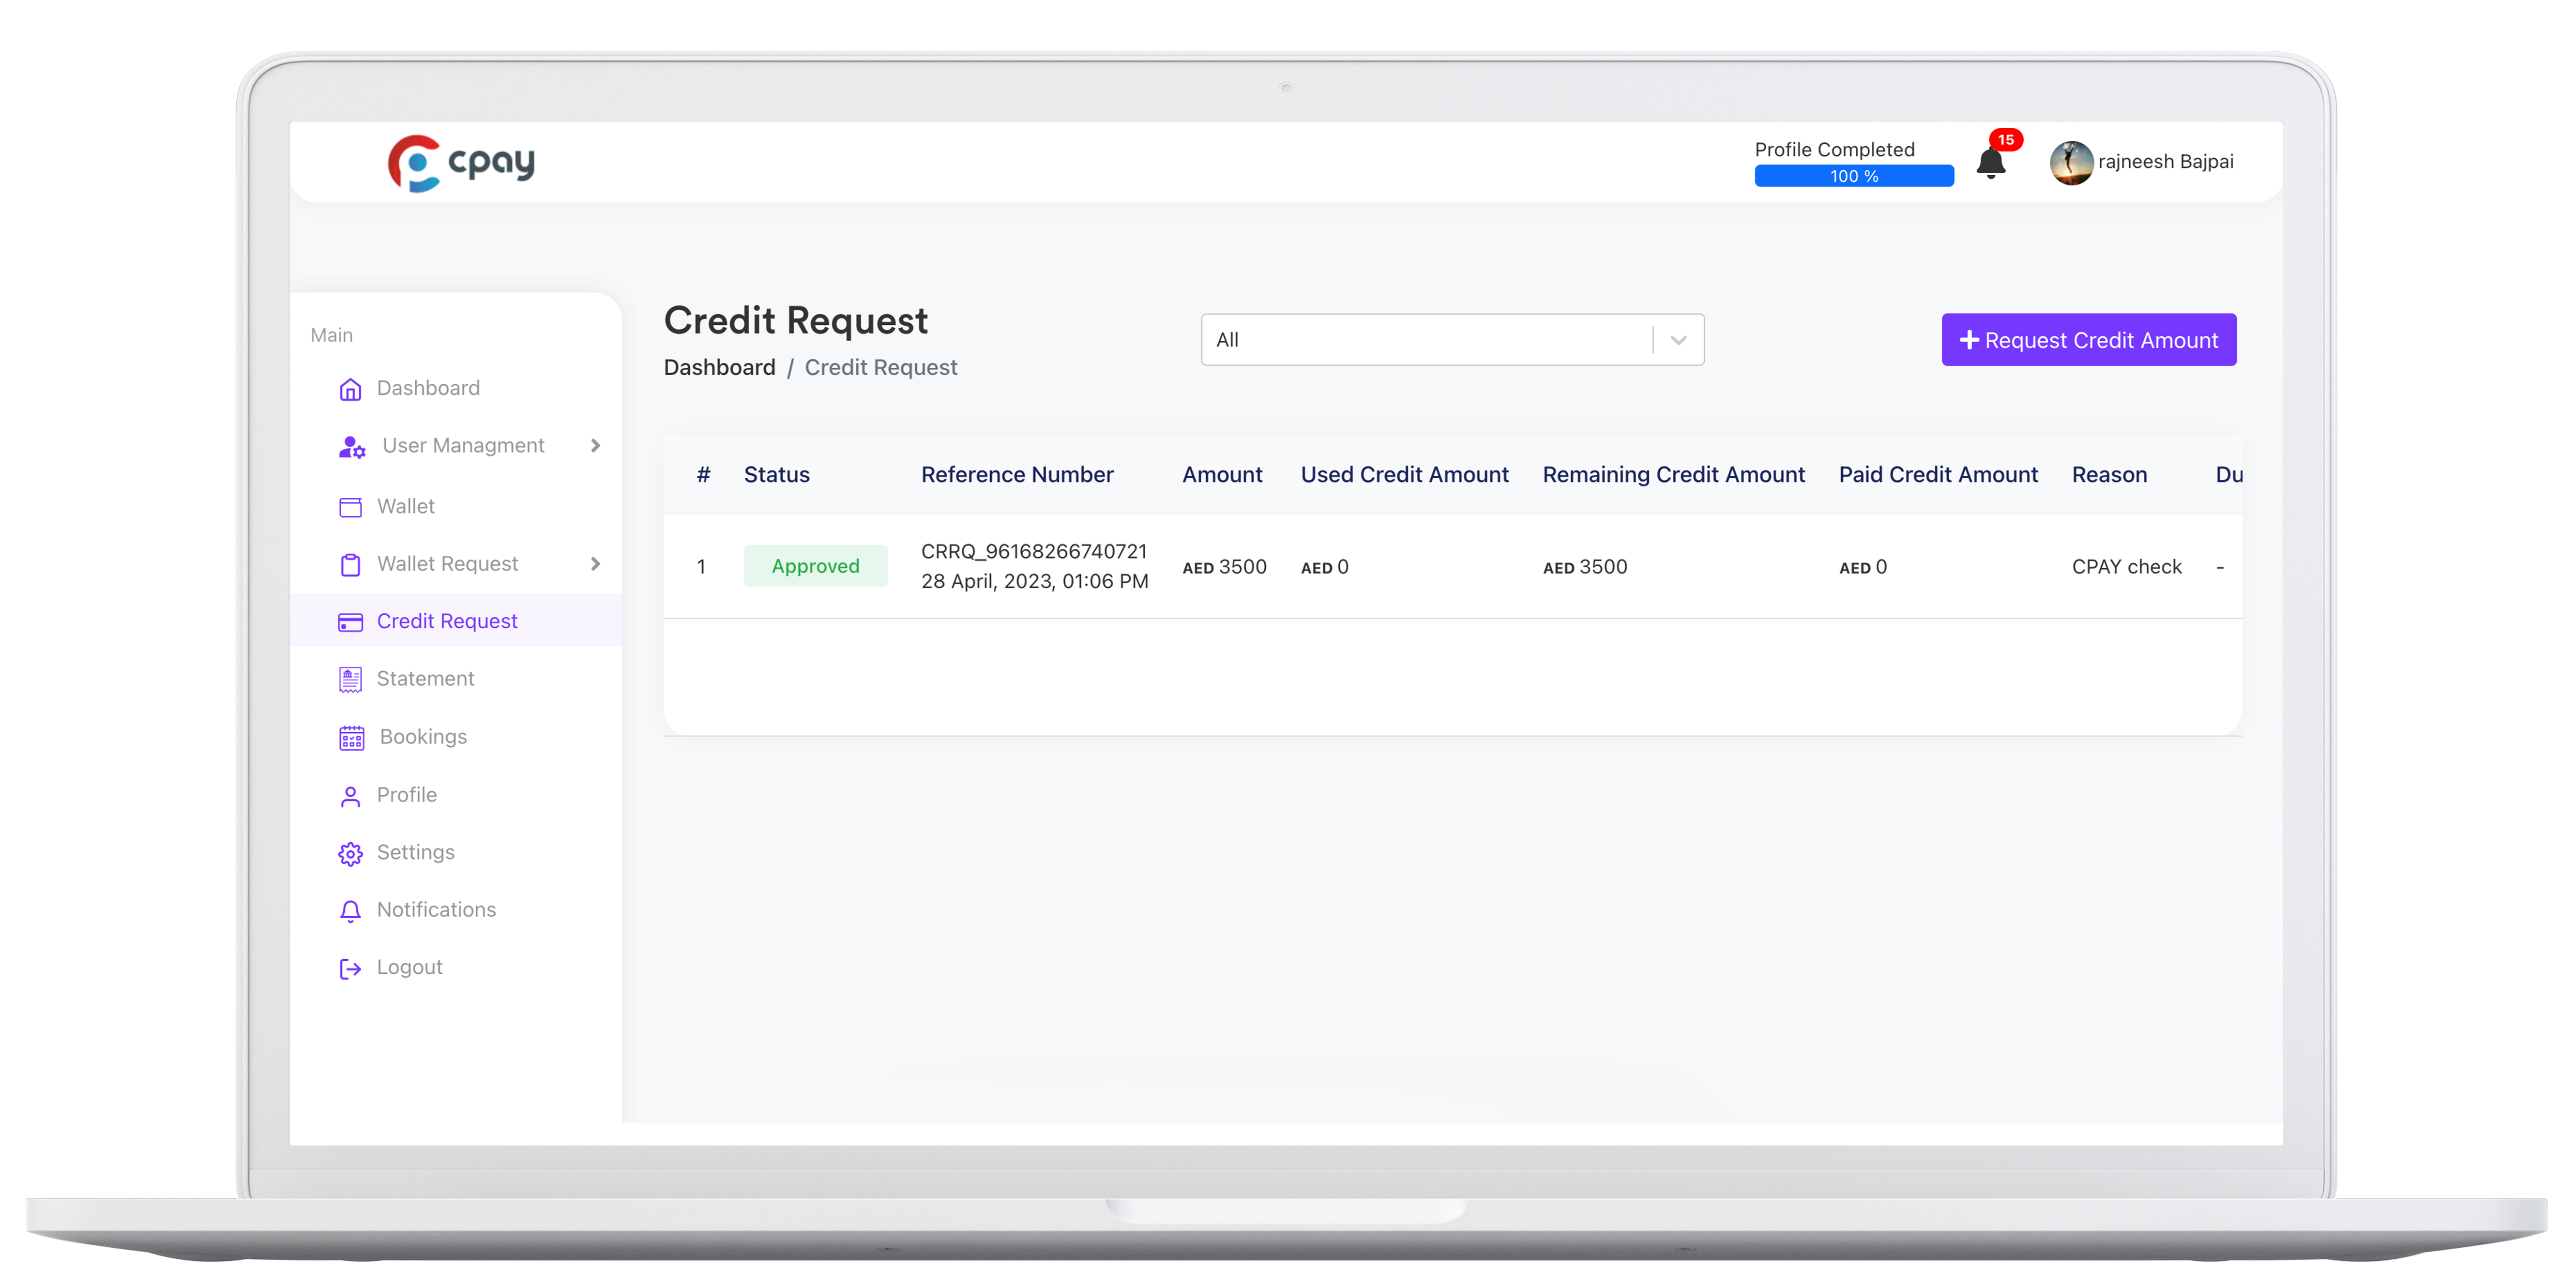Open Bookings in the sidebar

[x=423, y=737]
